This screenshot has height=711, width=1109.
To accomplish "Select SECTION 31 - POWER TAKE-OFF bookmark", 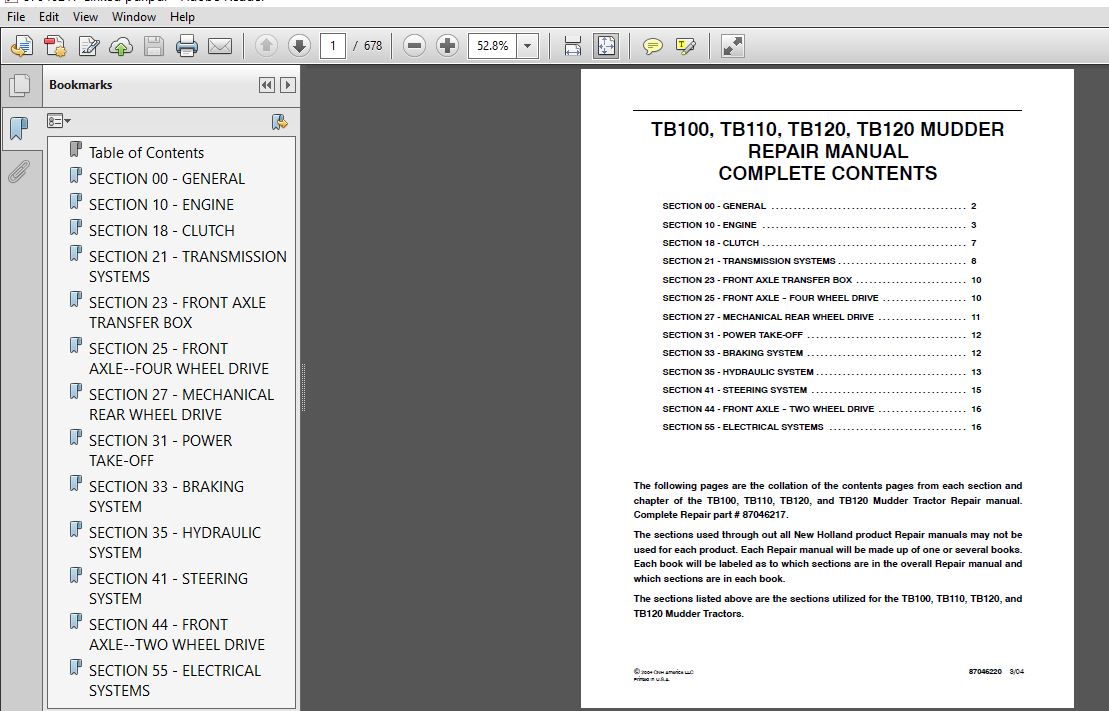I will tap(160, 451).
